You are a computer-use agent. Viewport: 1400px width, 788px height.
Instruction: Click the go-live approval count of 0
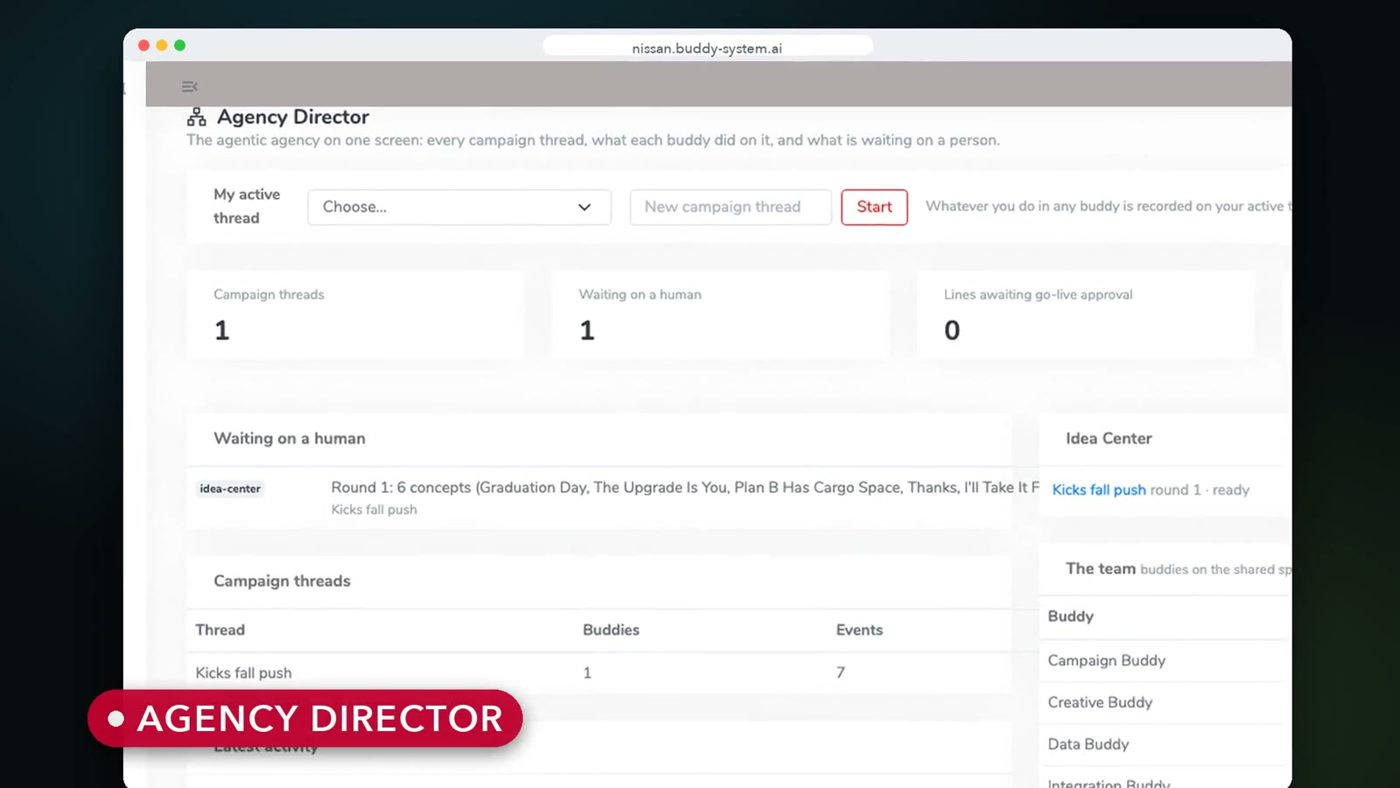[952, 331]
